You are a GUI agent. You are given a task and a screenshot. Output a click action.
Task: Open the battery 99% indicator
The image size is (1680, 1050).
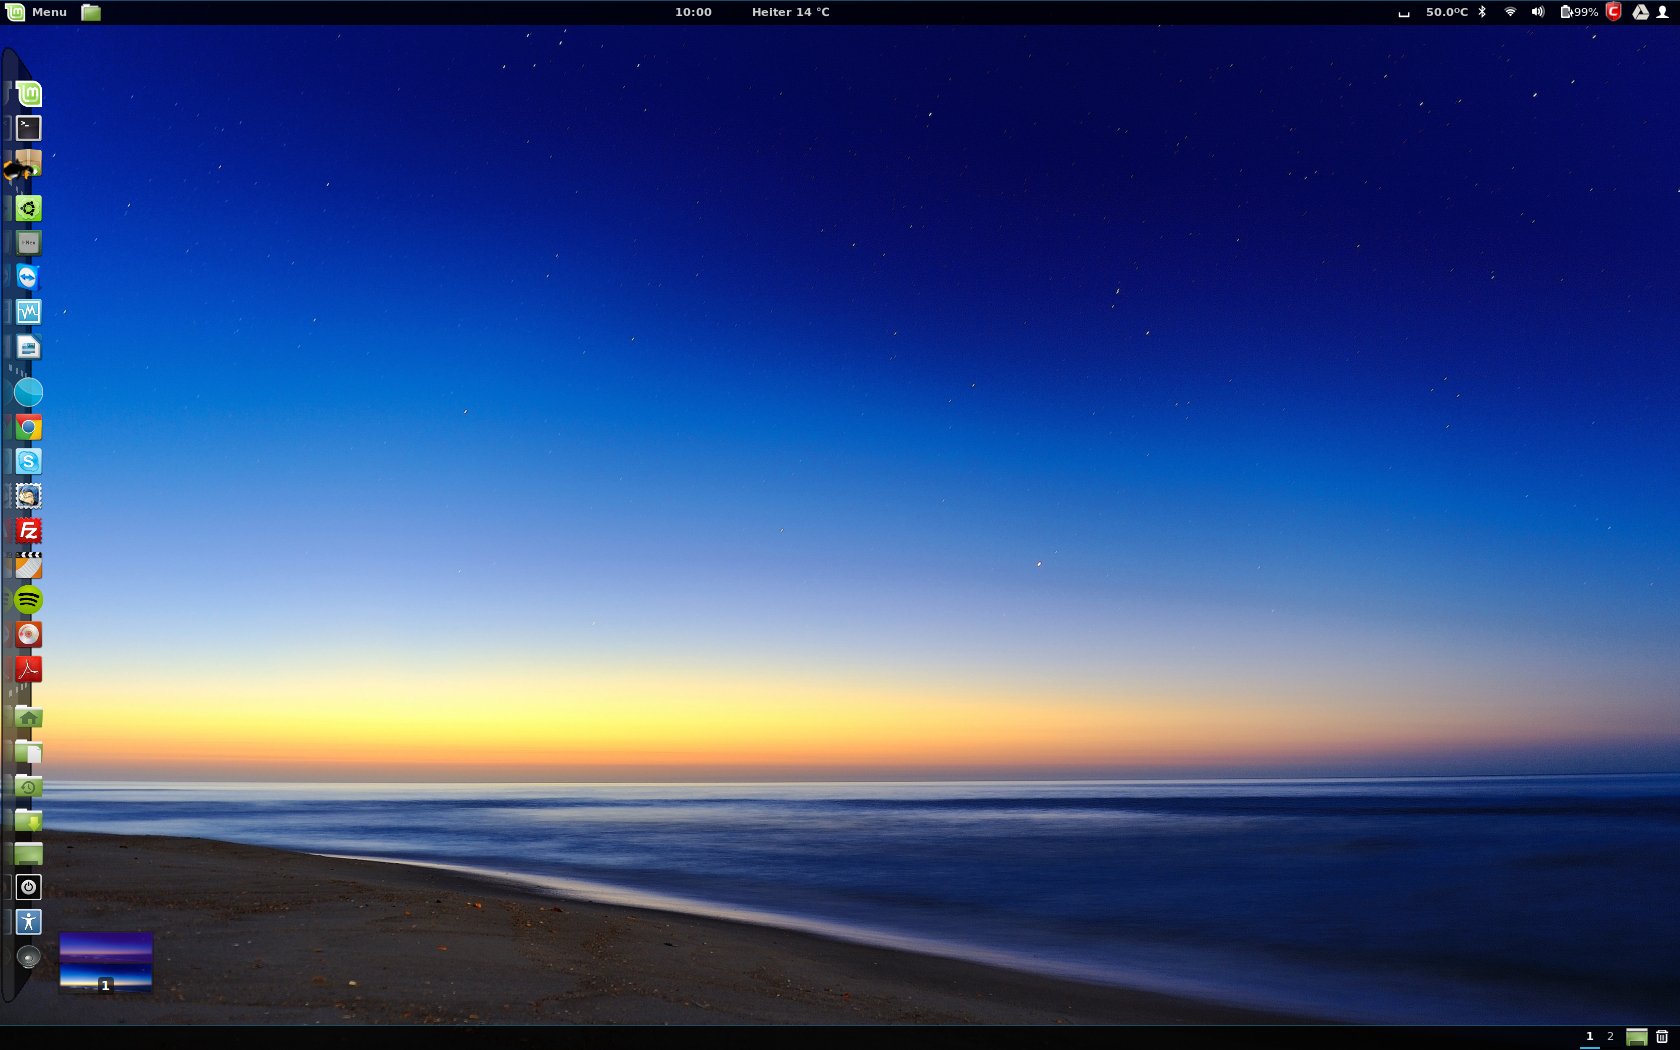click(1579, 12)
